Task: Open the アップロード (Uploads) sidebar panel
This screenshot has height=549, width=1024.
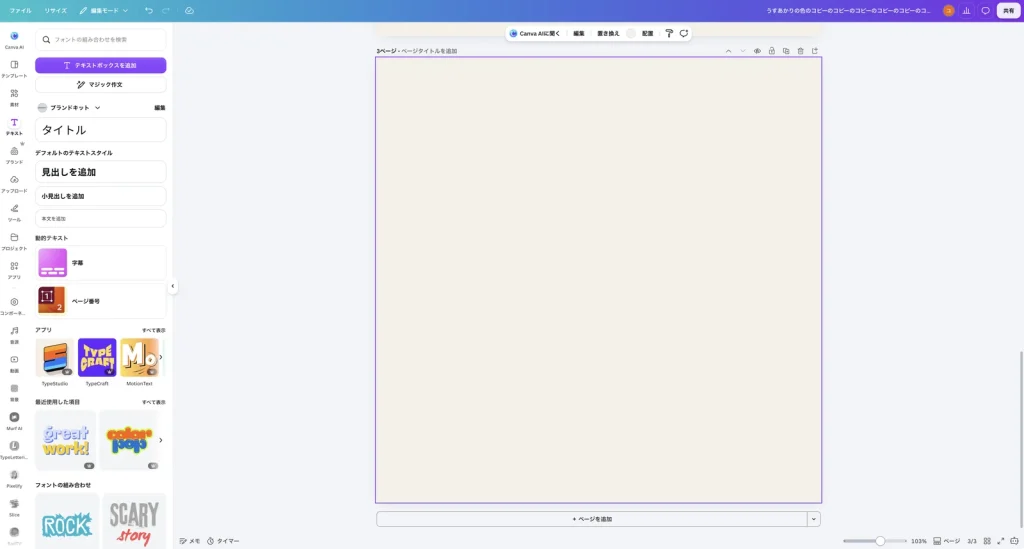Action: 14,183
